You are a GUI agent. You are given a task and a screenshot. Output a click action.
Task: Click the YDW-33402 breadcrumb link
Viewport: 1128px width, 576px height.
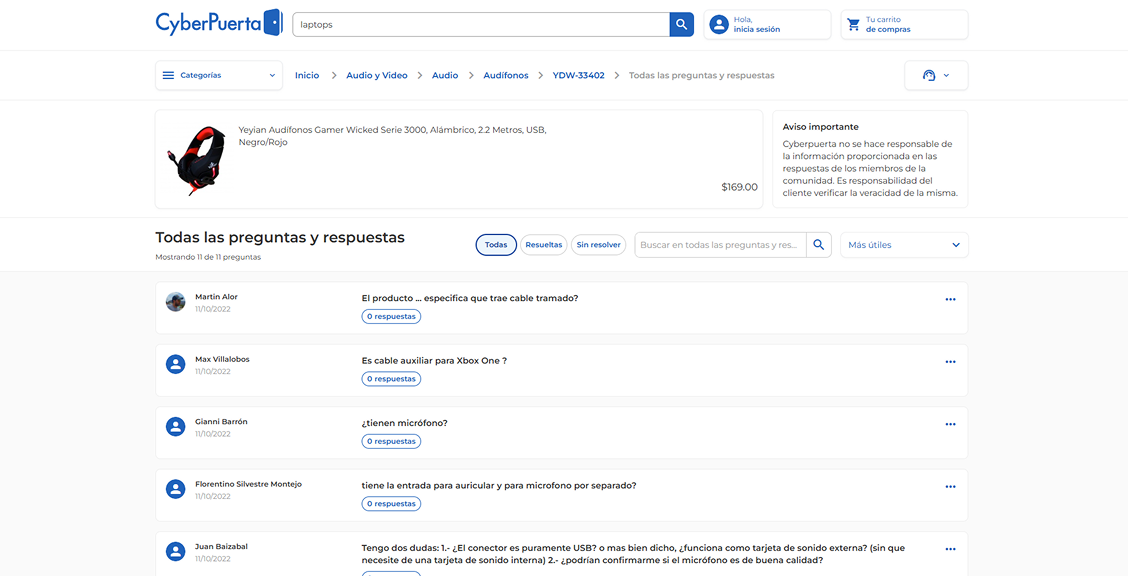click(578, 76)
